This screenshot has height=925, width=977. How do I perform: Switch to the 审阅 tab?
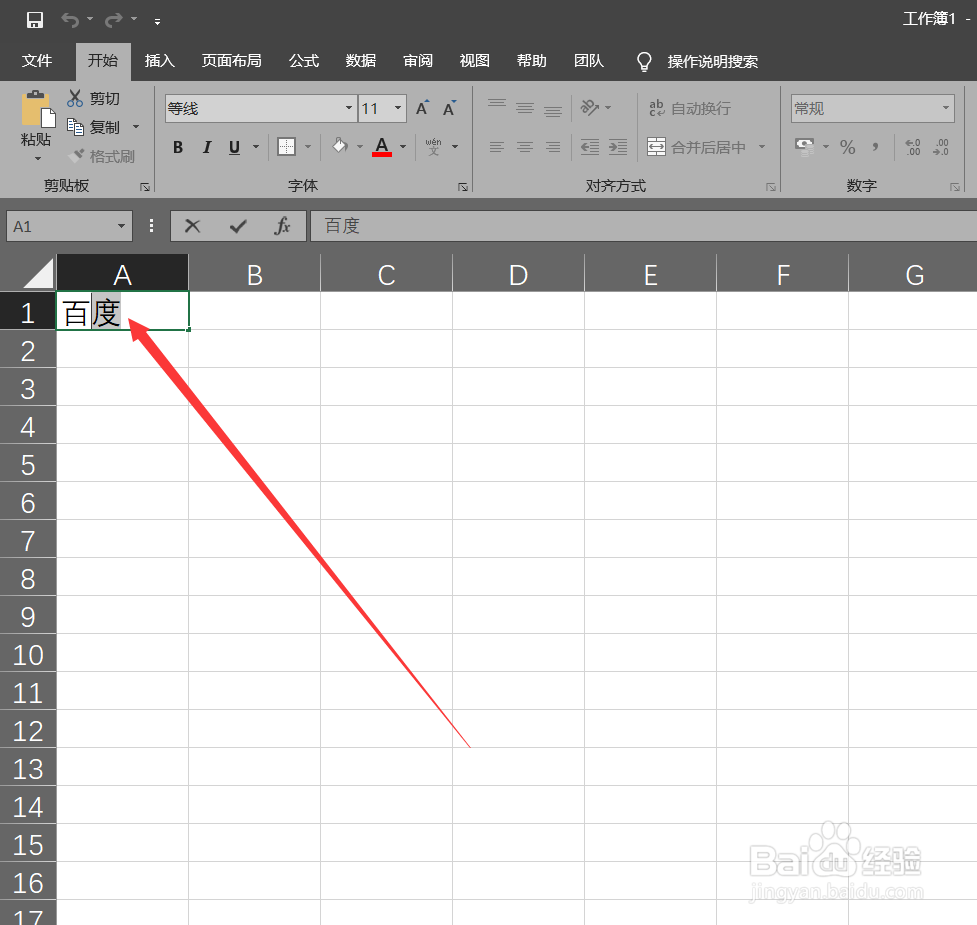click(x=417, y=60)
